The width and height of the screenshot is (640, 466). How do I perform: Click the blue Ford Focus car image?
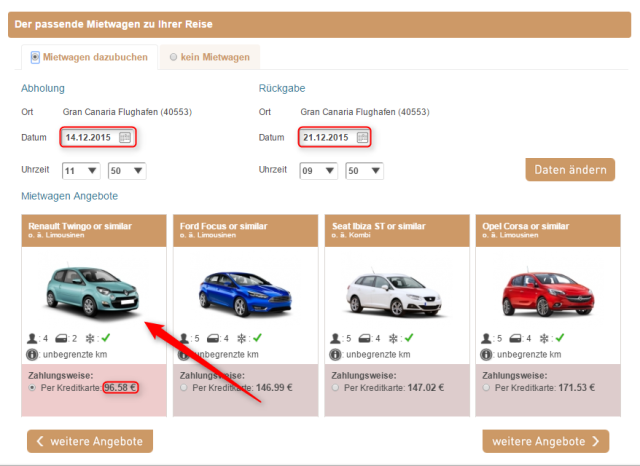pyautogui.click(x=245, y=294)
